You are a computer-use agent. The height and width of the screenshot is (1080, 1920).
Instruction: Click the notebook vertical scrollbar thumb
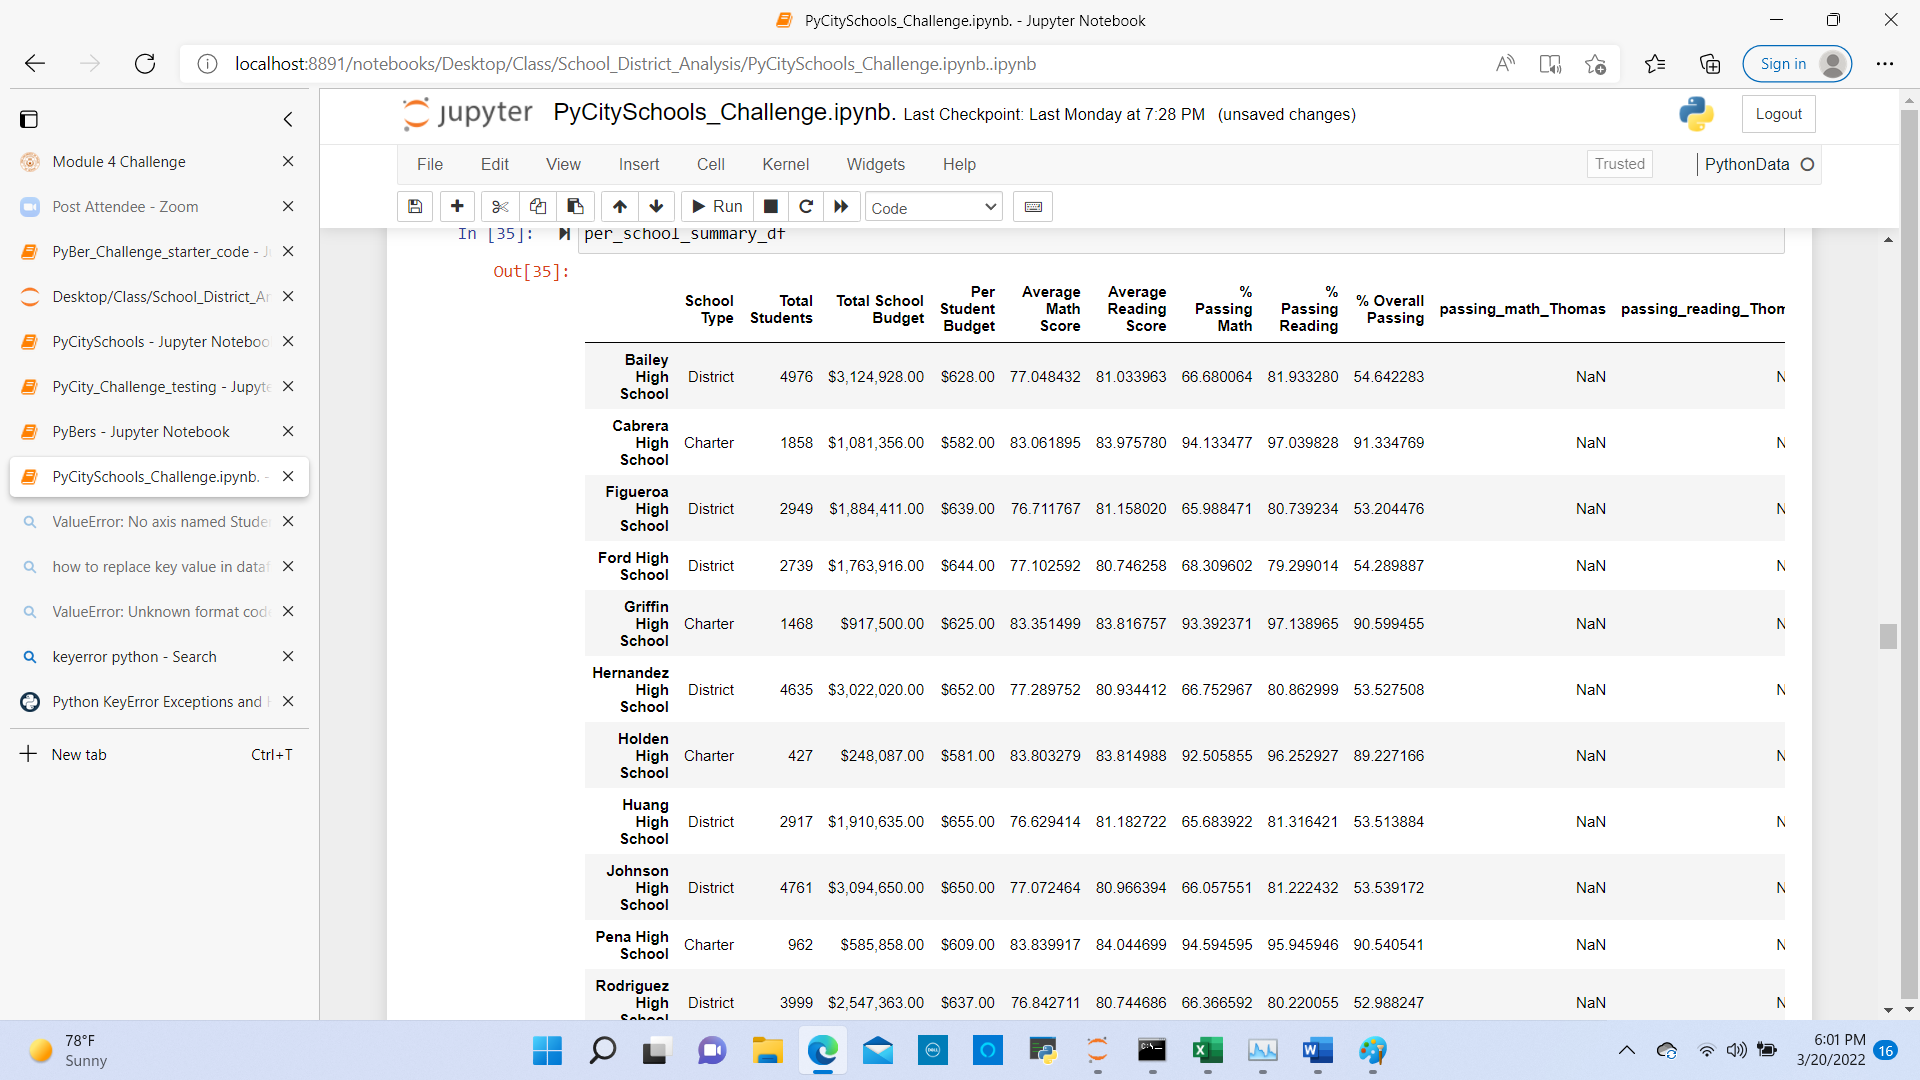point(1888,636)
